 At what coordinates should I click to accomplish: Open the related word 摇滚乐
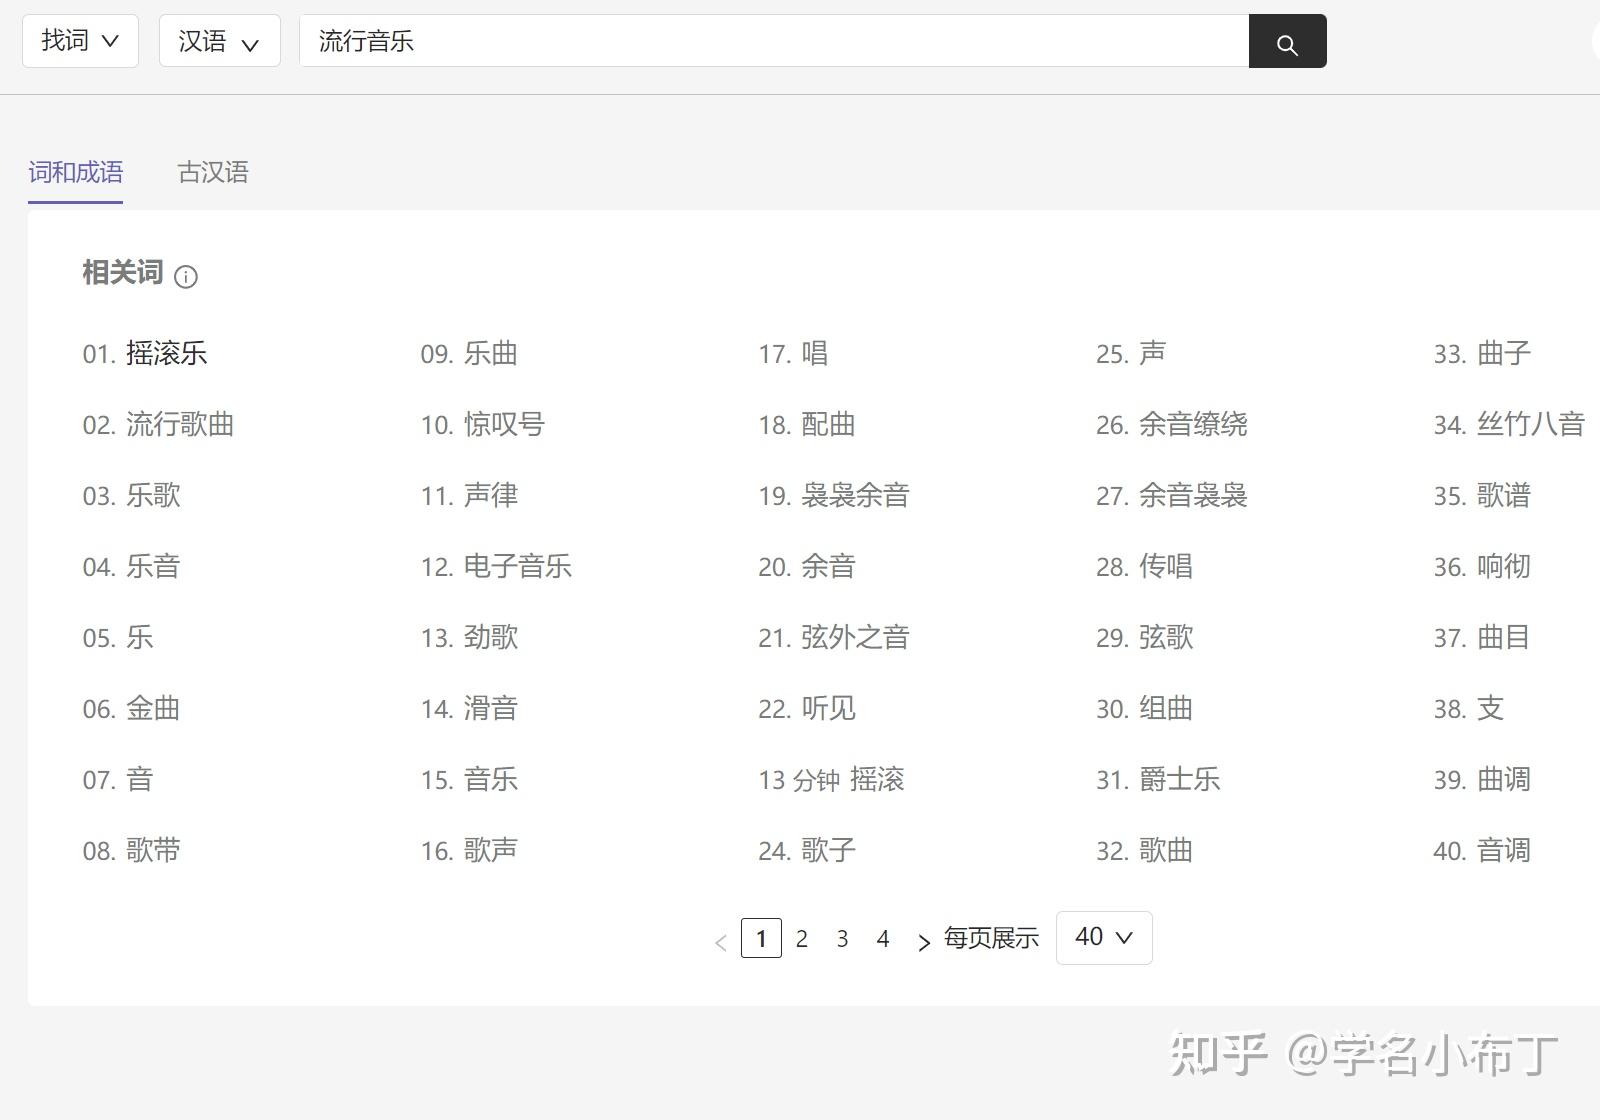click(x=166, y=353)
